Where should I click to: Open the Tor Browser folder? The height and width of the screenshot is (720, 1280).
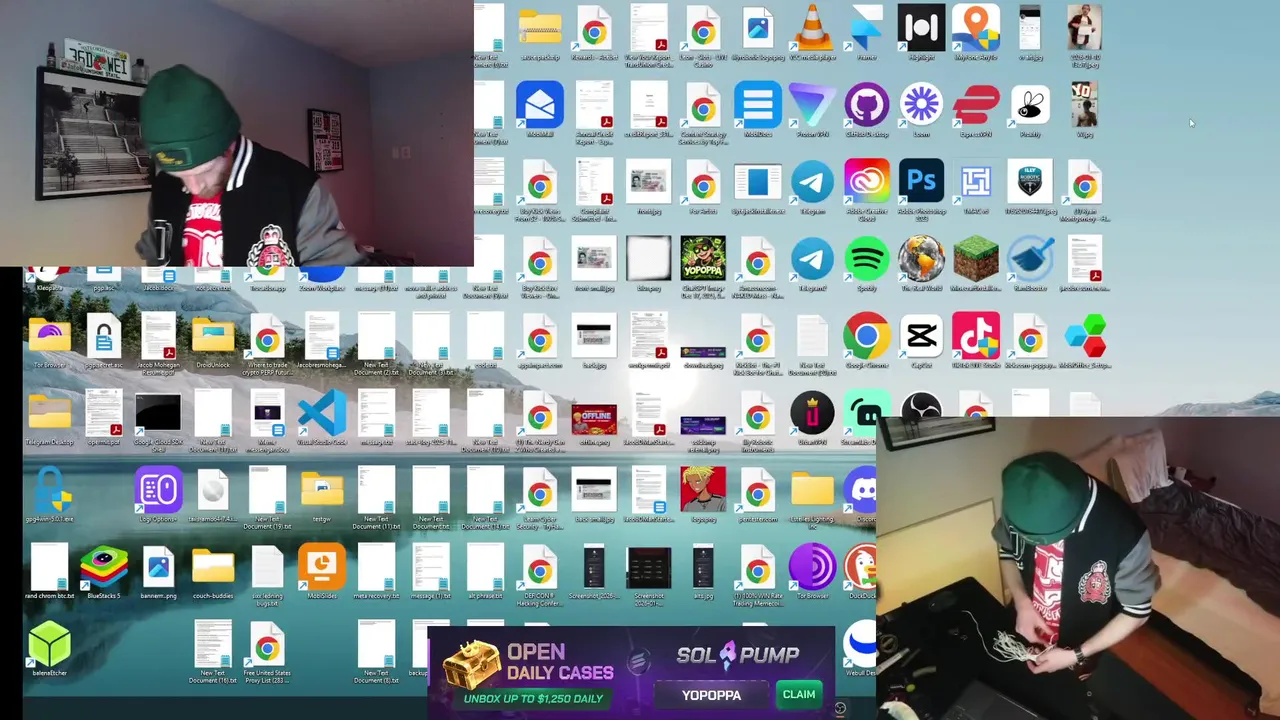tap(50, 336)
